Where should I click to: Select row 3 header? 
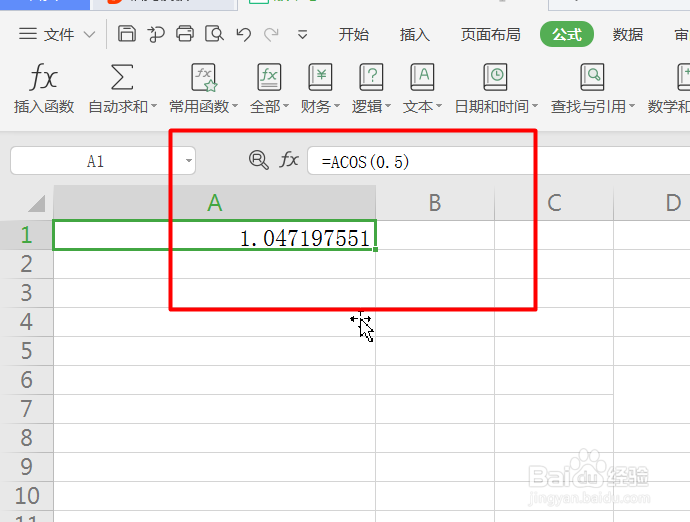(x=26, y=293)
